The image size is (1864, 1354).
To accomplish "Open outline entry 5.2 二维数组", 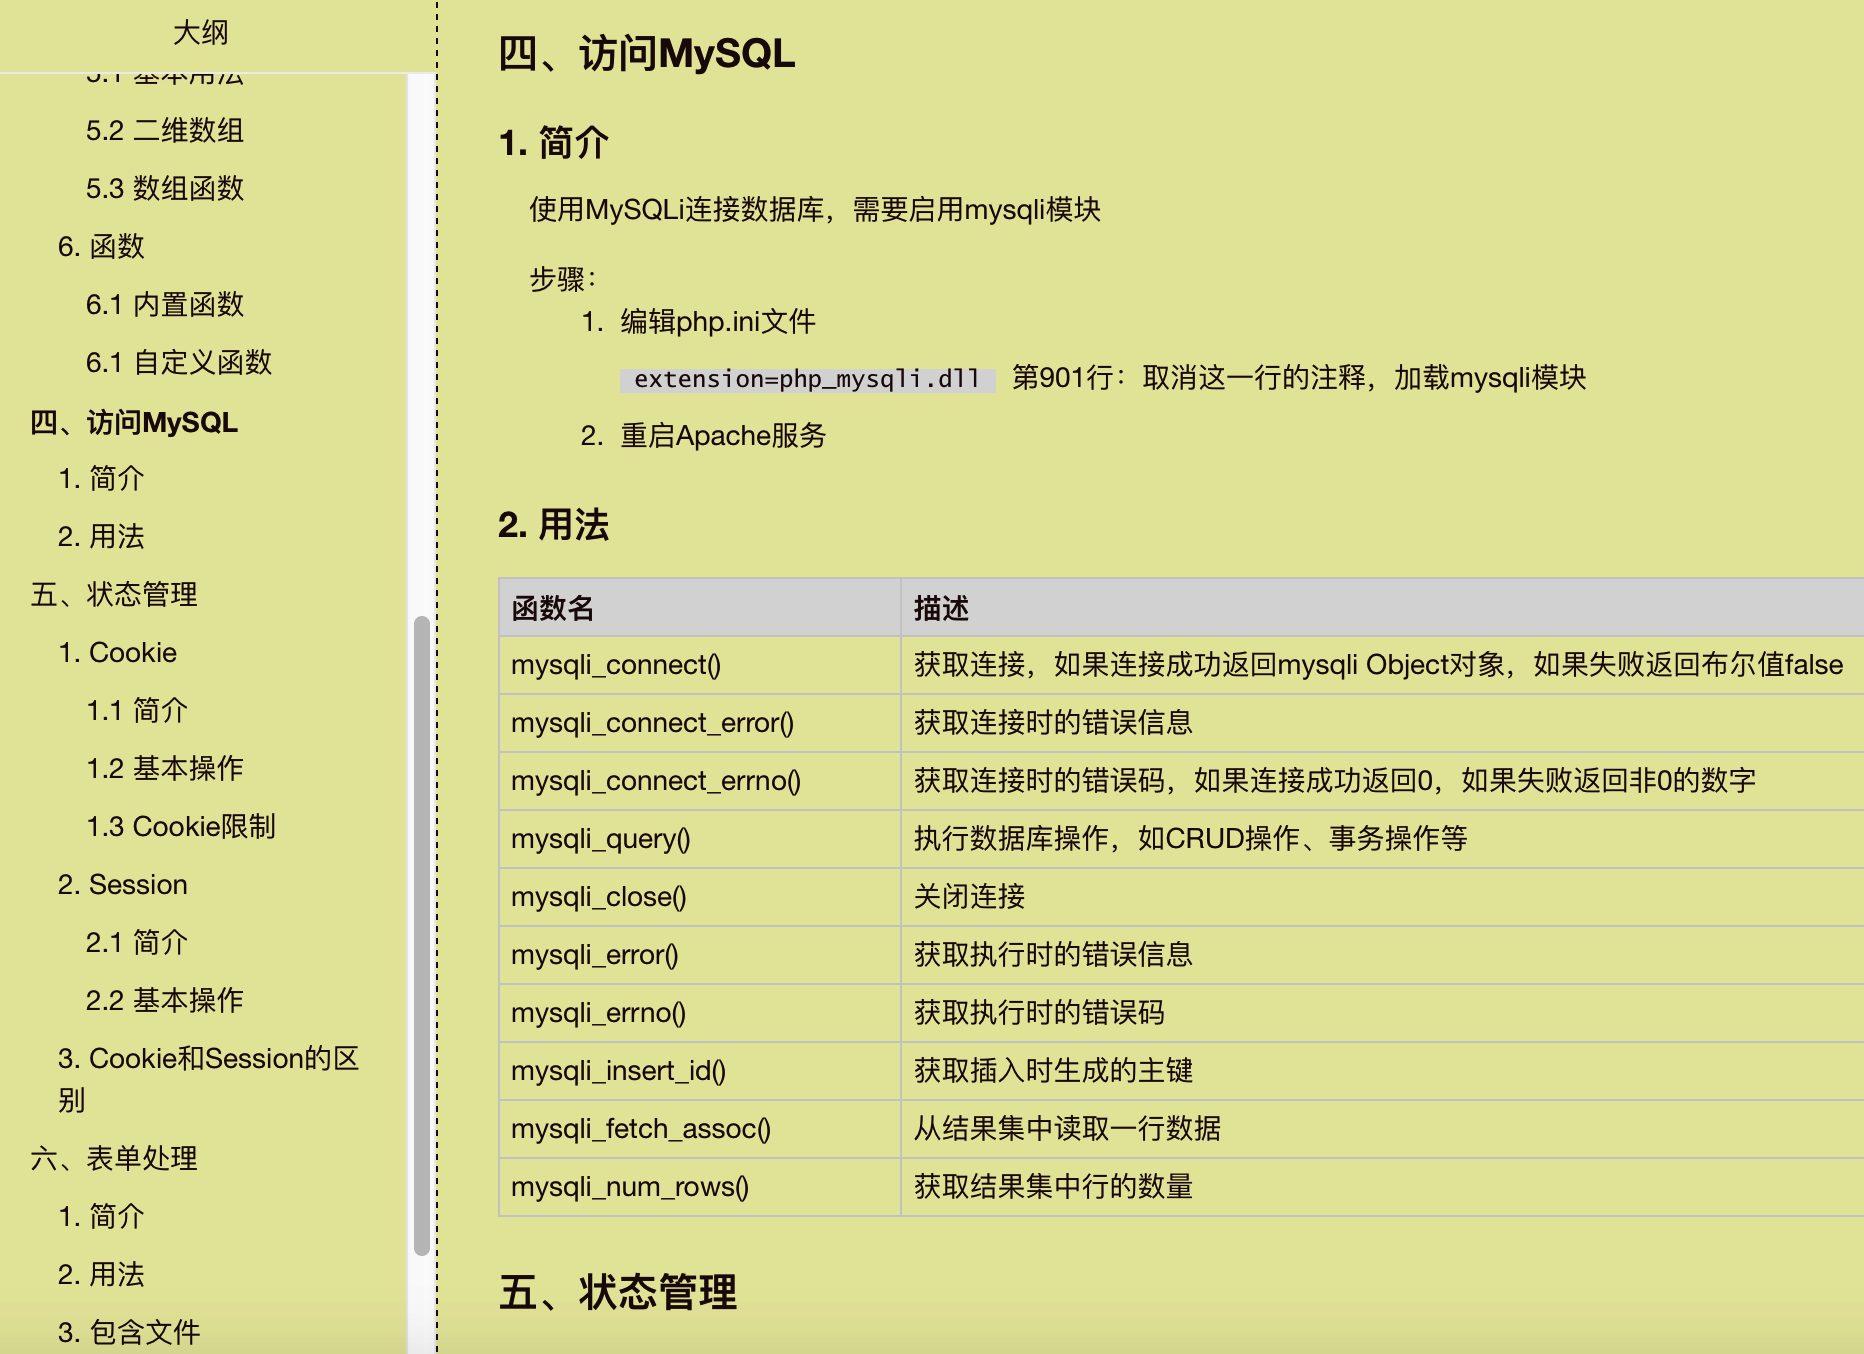I will pos(165,130).
